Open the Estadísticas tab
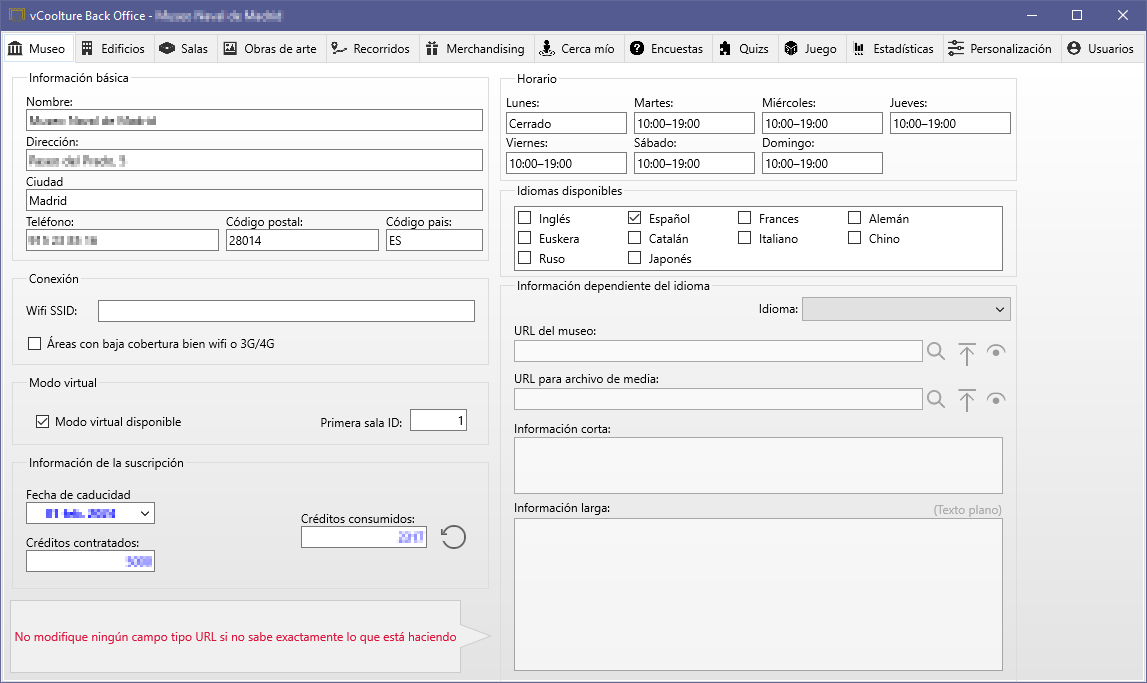 tap(894, 48)
